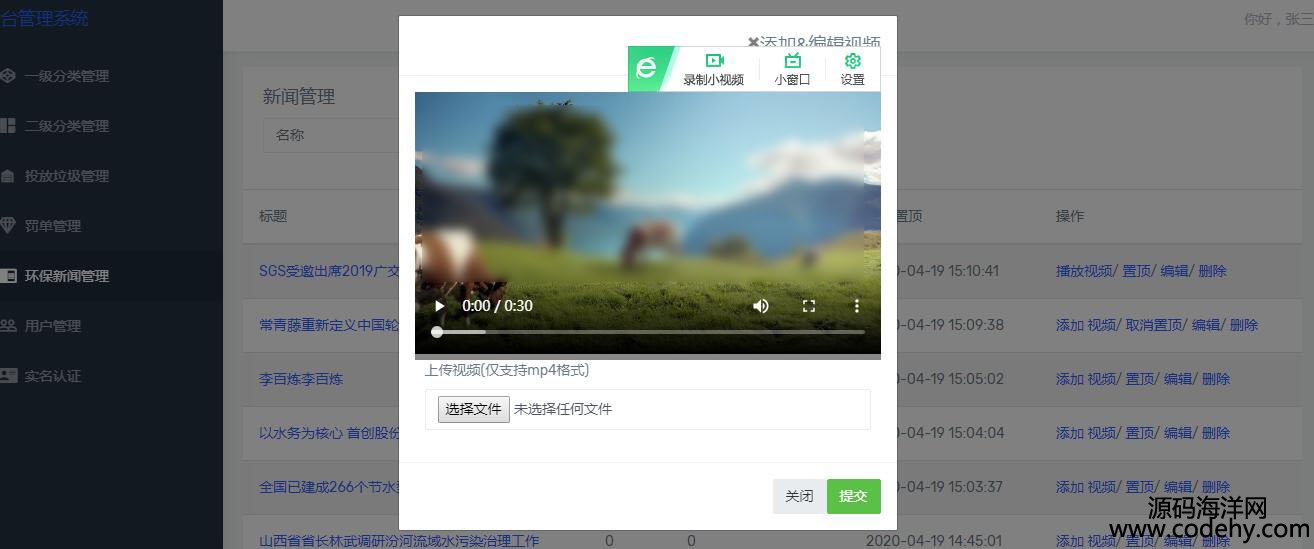The image size is (1314, 549).
Task: Click the green browser e logo
Action: tap(647, 68)
